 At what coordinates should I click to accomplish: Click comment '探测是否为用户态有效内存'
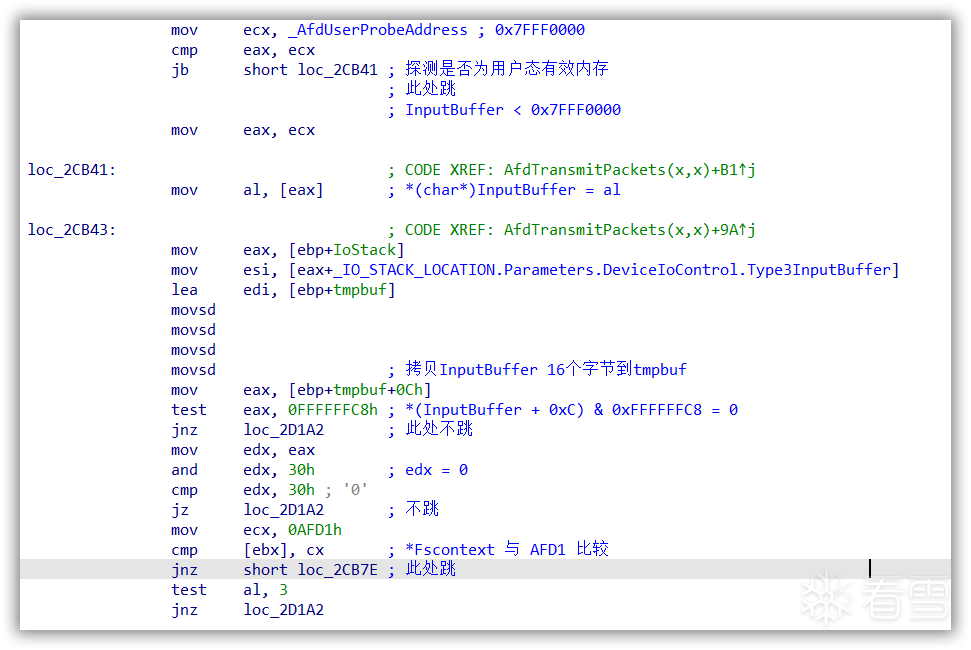507,69
